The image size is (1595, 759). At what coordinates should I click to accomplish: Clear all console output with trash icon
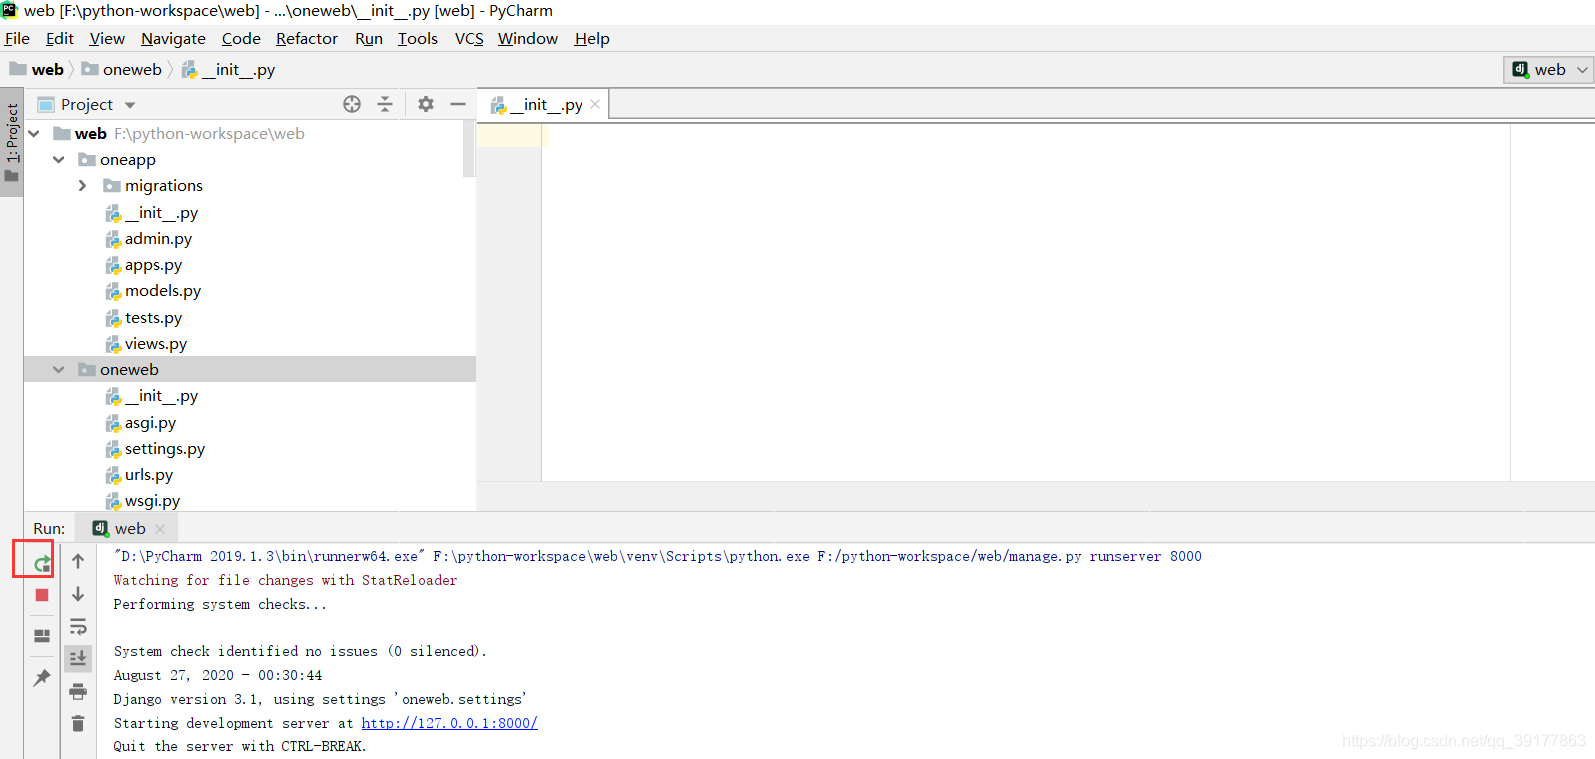coord(78,723)
